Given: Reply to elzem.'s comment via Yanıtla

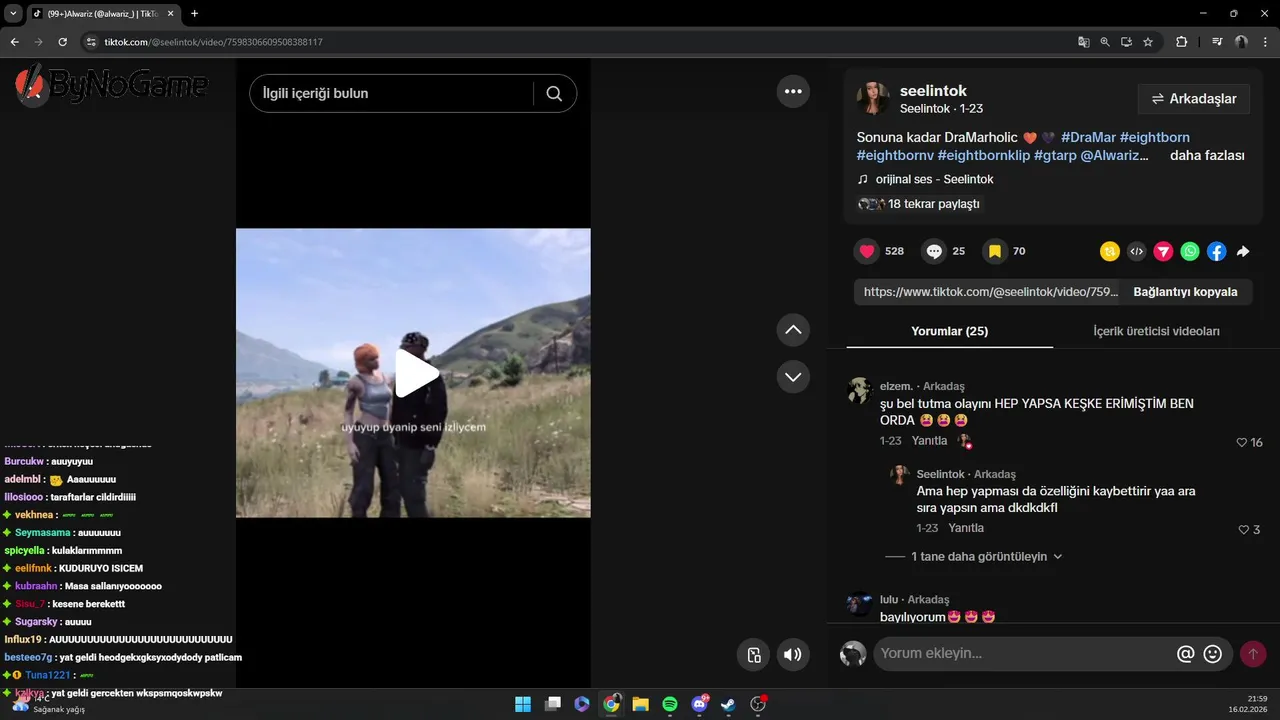Looking at the screenshot, I should click(x=929, y=441).
